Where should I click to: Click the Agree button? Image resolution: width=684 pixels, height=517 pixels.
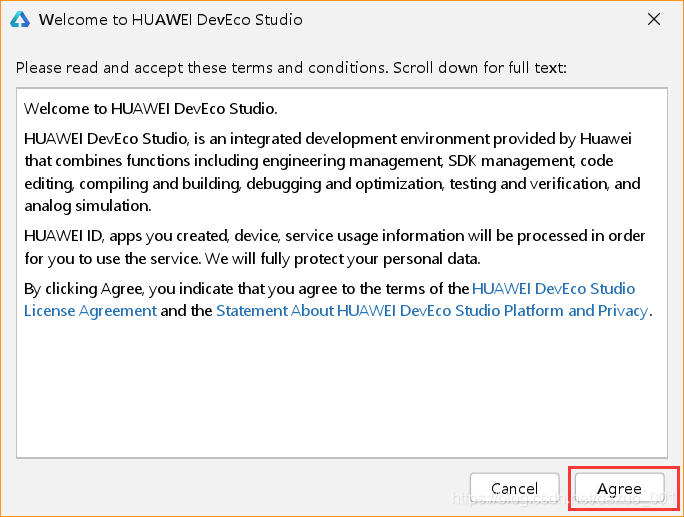(619, 489)
